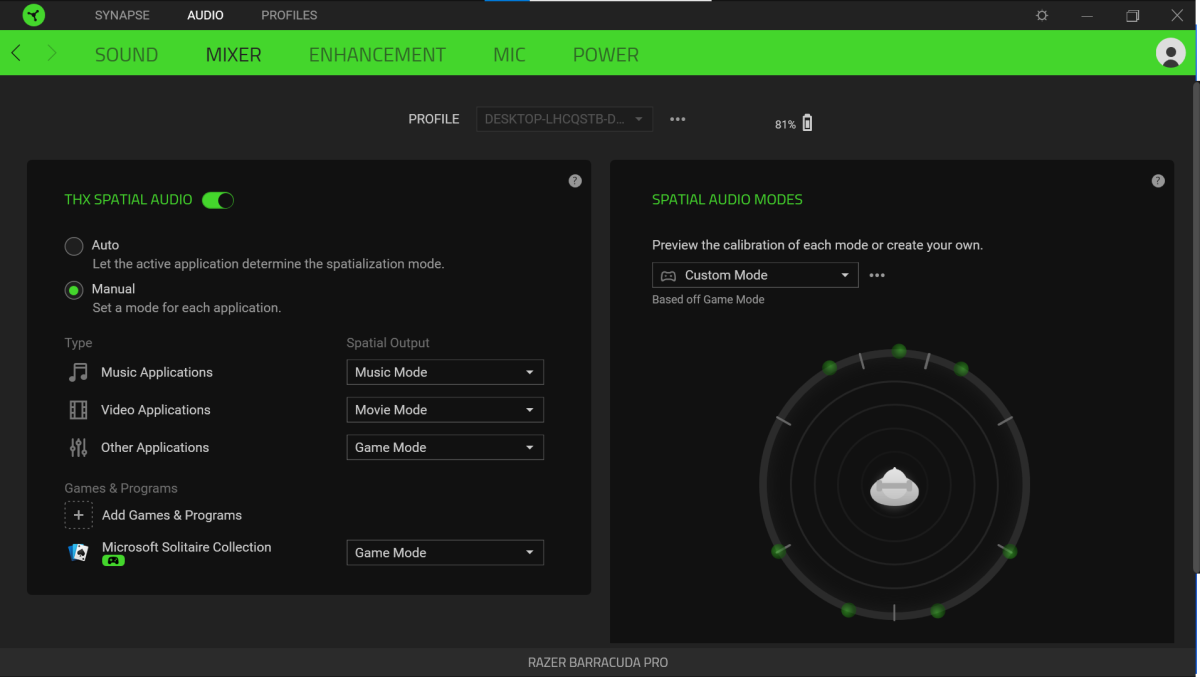Select the front right speaker dot
Screen dimensions: 1200x677
tap(961, 369)
